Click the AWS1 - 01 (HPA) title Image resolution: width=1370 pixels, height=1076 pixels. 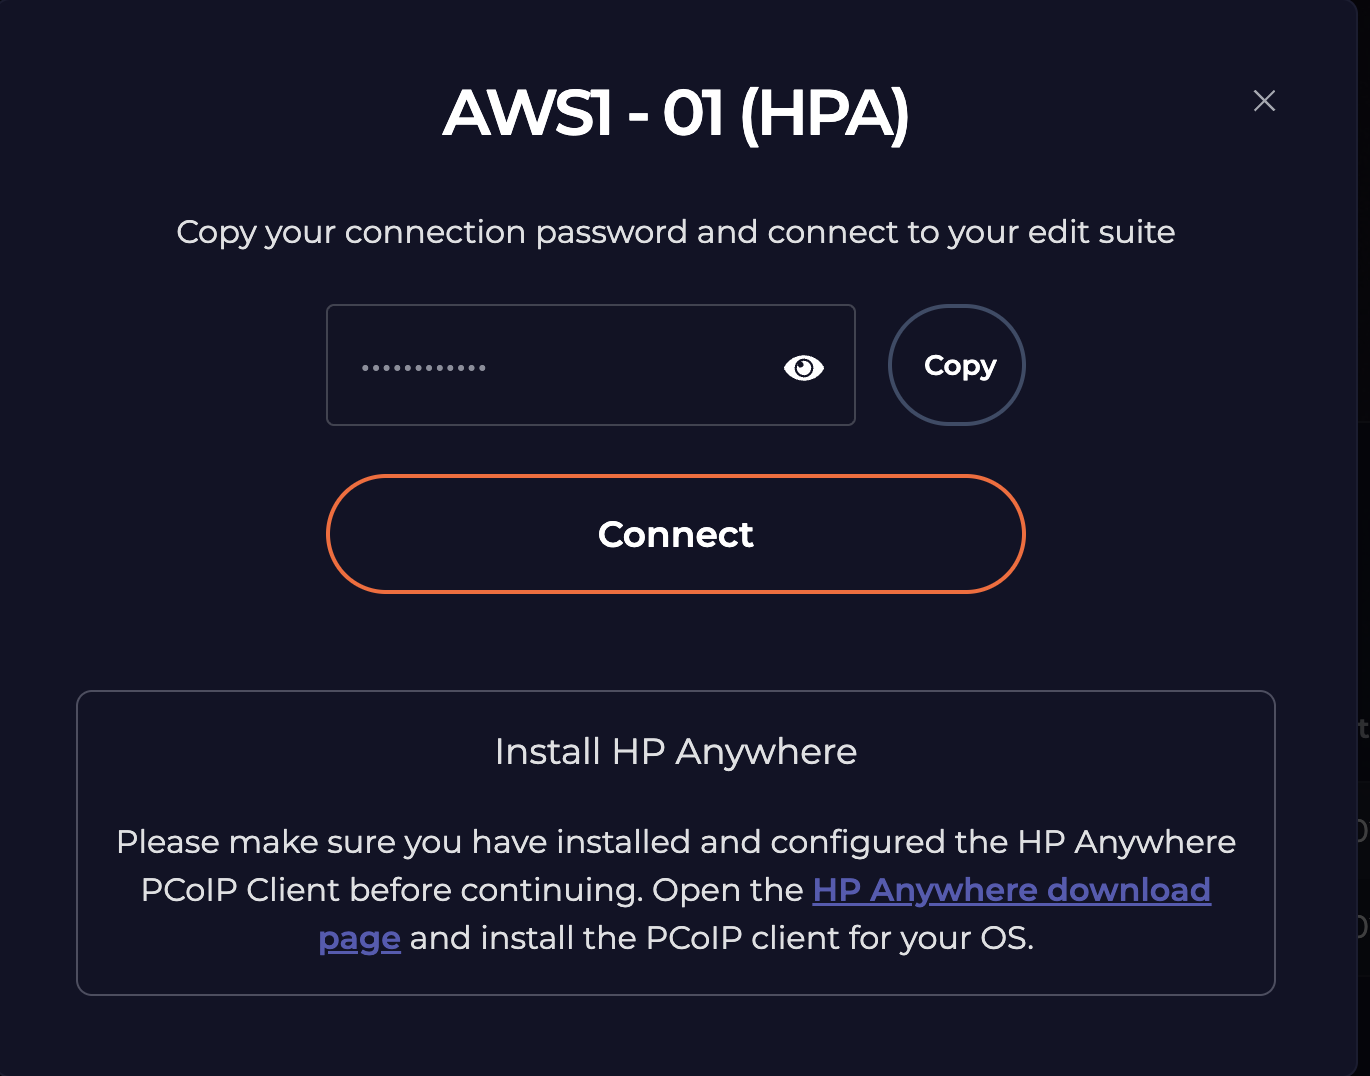click(x=676, y=113)
